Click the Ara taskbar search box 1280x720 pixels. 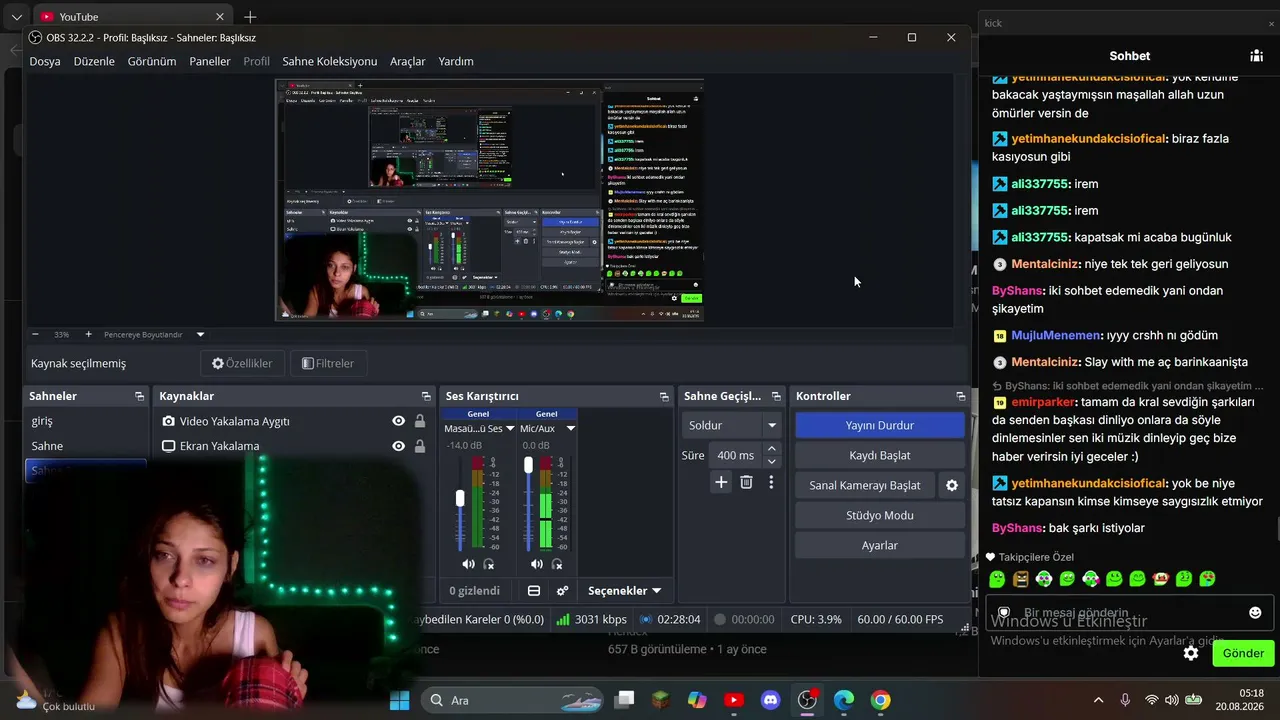click(514, 700)
